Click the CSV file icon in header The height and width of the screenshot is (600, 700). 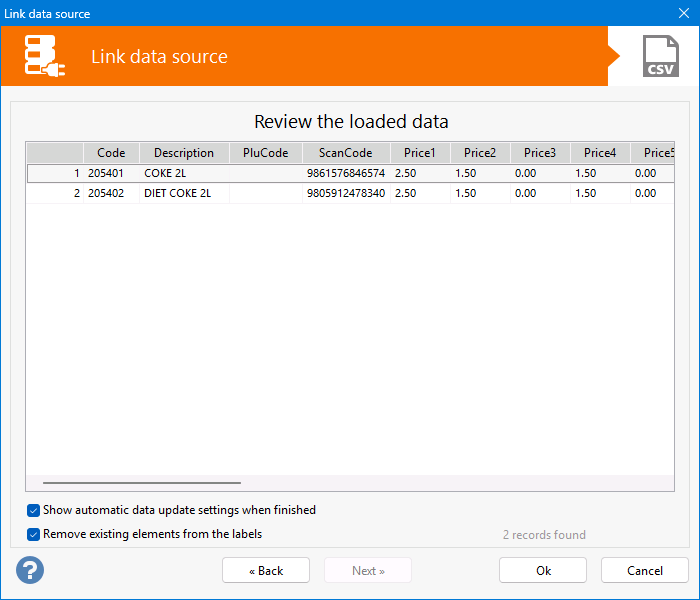pos(660,56)
